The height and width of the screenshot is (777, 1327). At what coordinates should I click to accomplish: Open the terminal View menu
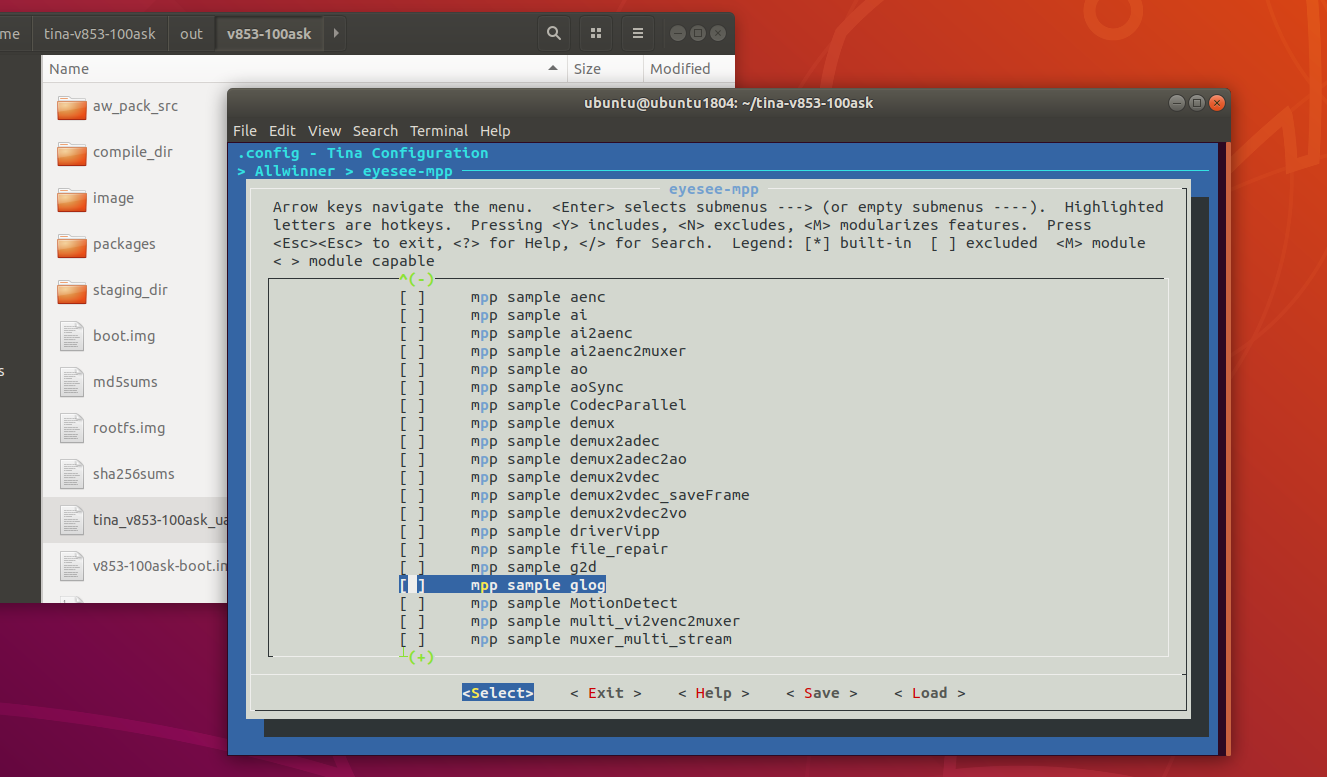[x=325, y=131]
